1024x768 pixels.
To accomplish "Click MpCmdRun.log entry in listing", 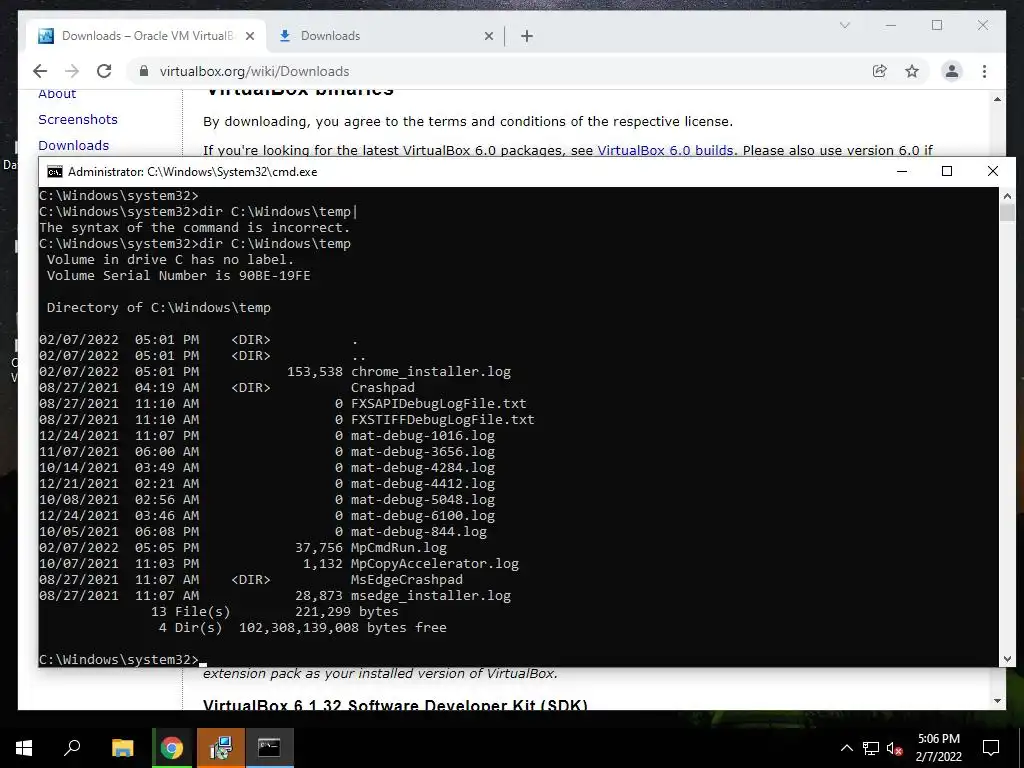I will click(x=399, y=547).
